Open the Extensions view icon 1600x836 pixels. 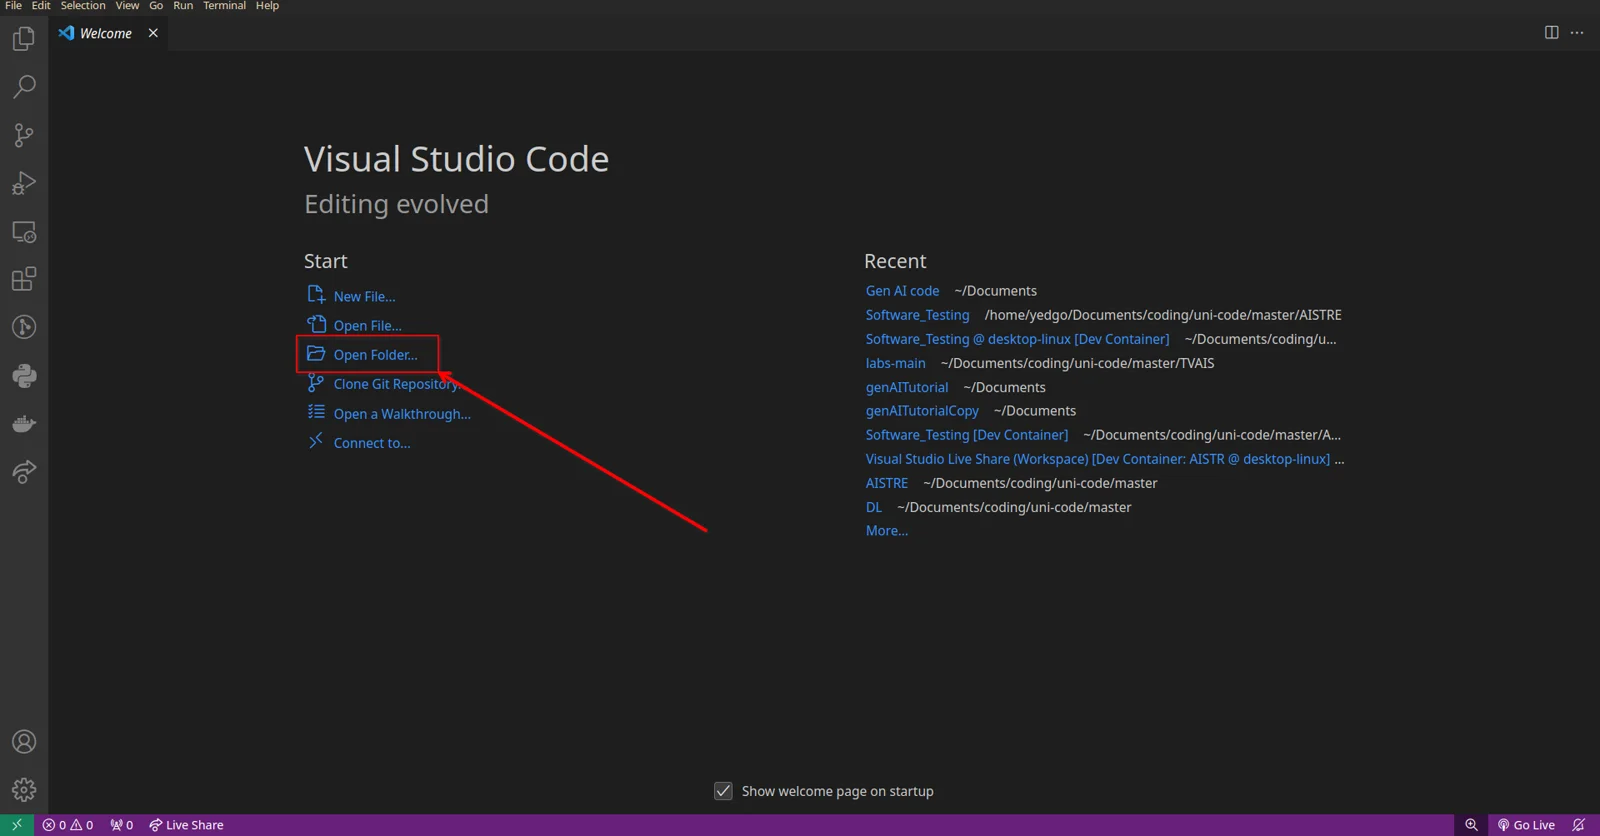(x=24, y=279)
